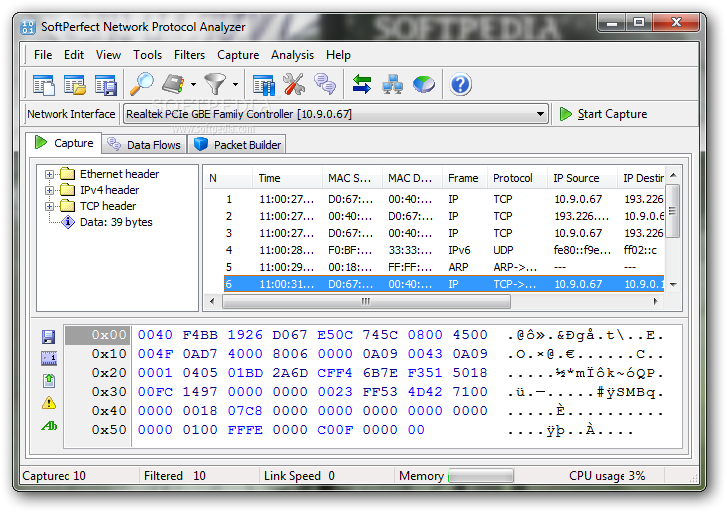Select highlighted packet row 6
Screen dimensions: 727x512
click(x=444, y=284)
